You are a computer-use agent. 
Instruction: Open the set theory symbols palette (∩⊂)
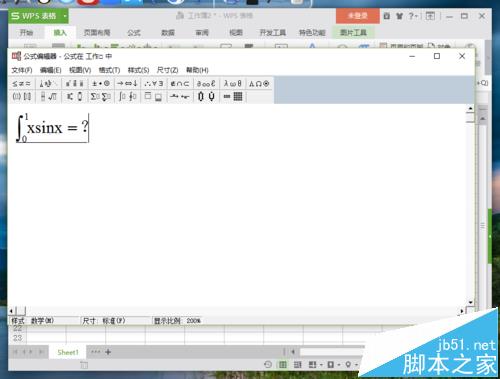pyautogui.click(x=180, y=84)
